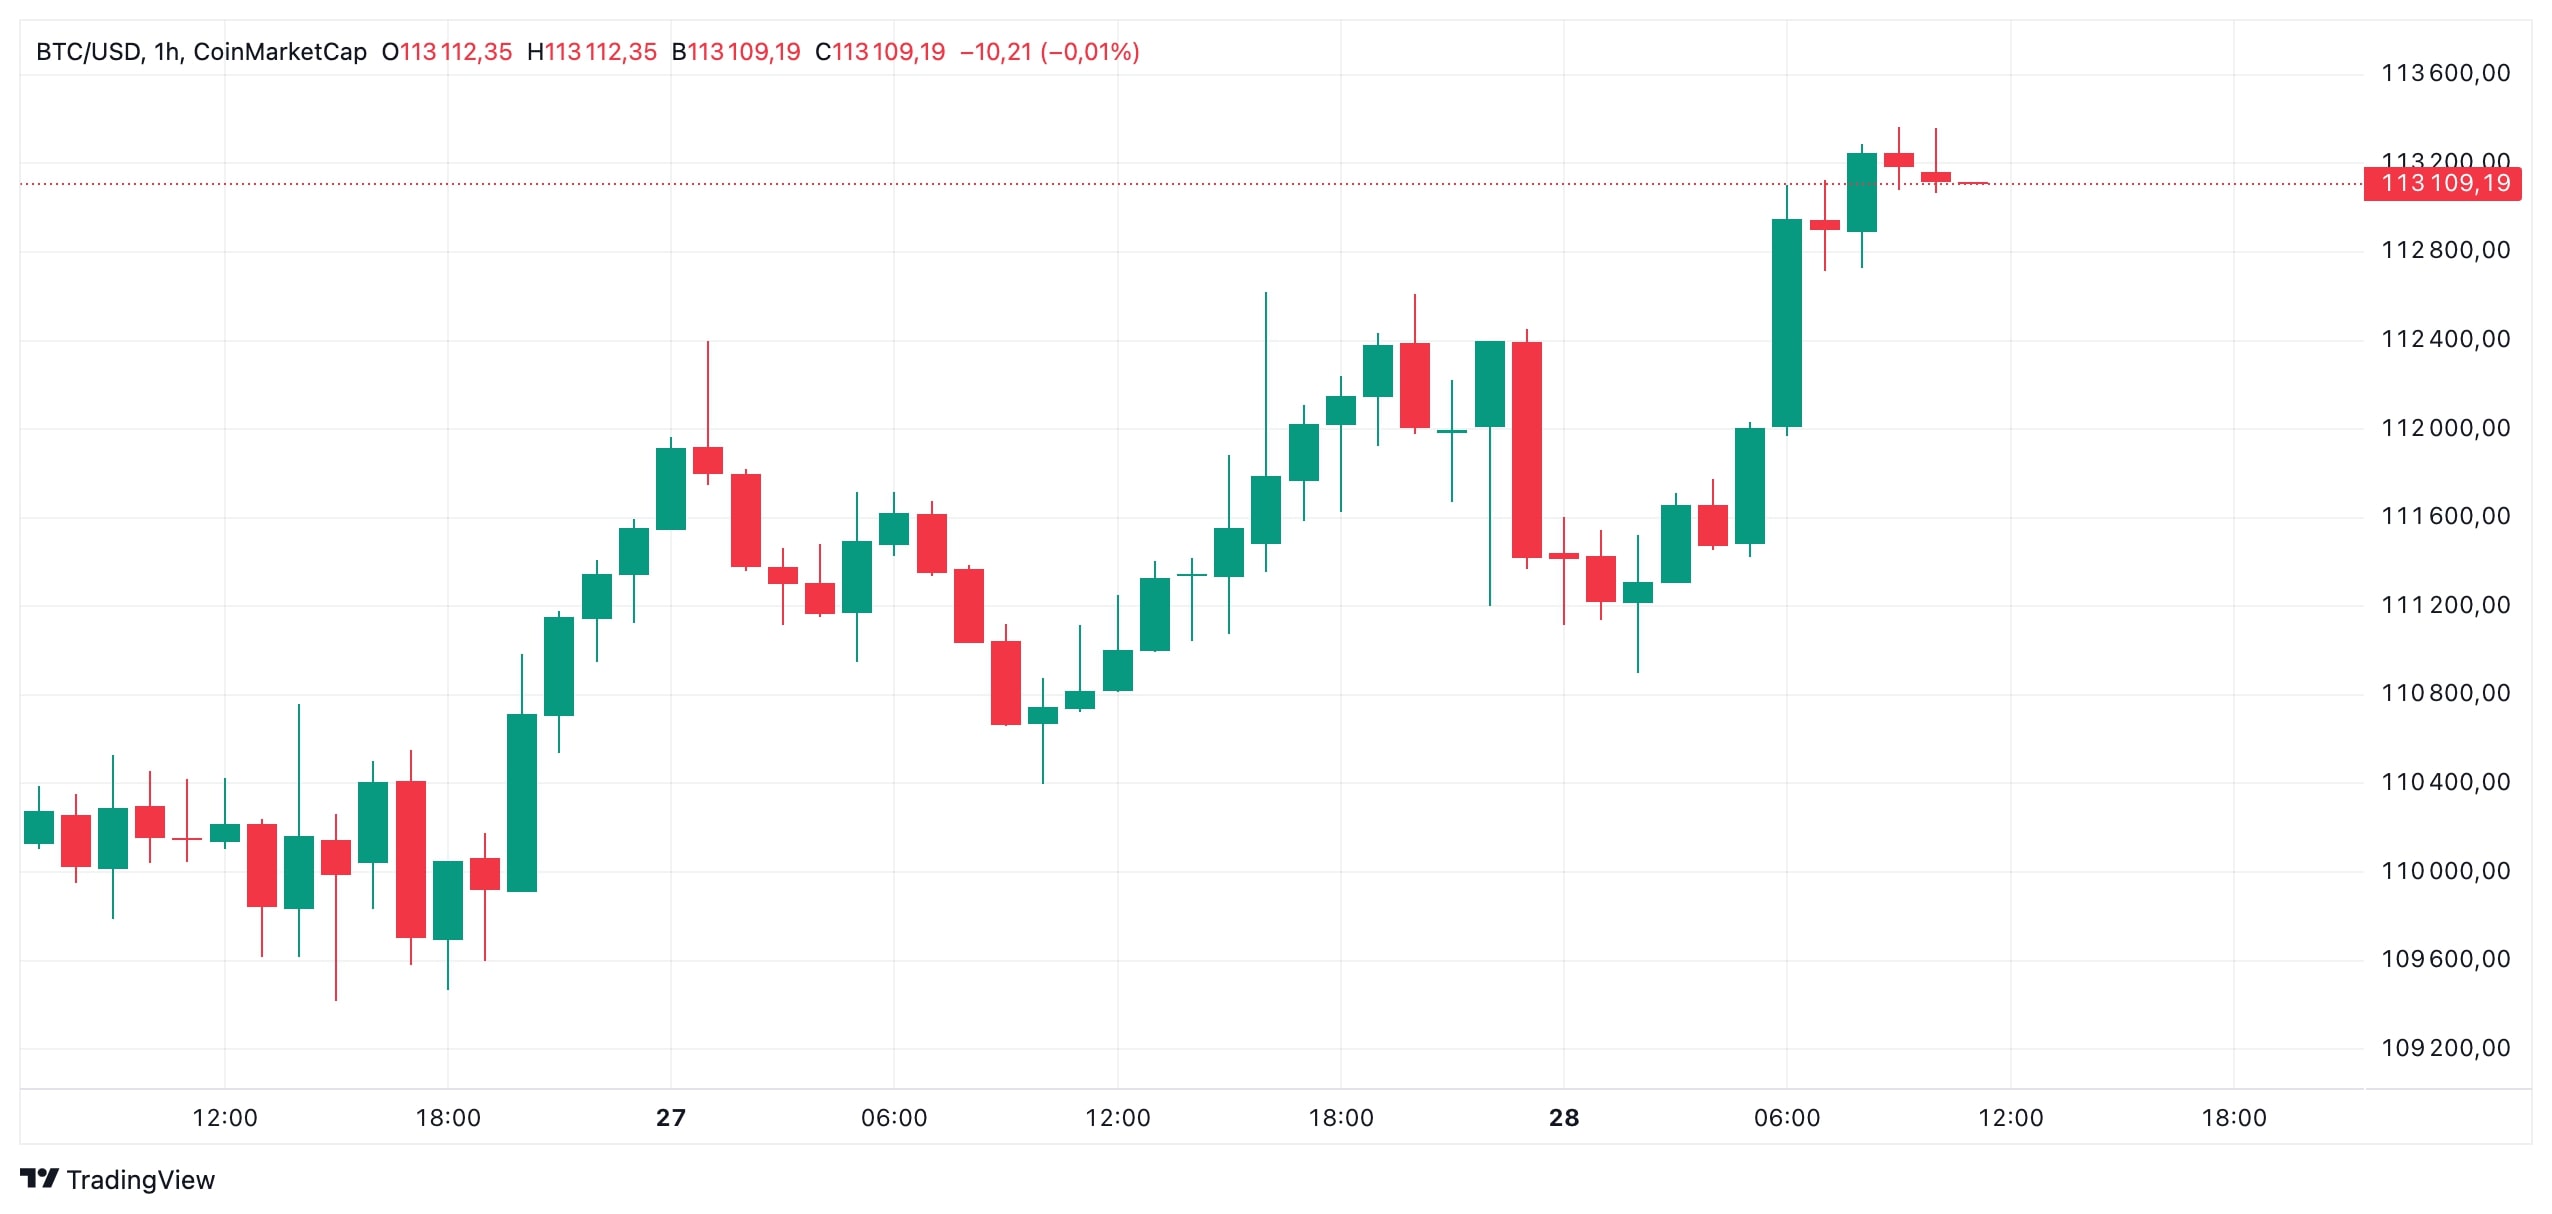
Task: Click the big red candle just before date 28
Action: tap(1527, 450)
